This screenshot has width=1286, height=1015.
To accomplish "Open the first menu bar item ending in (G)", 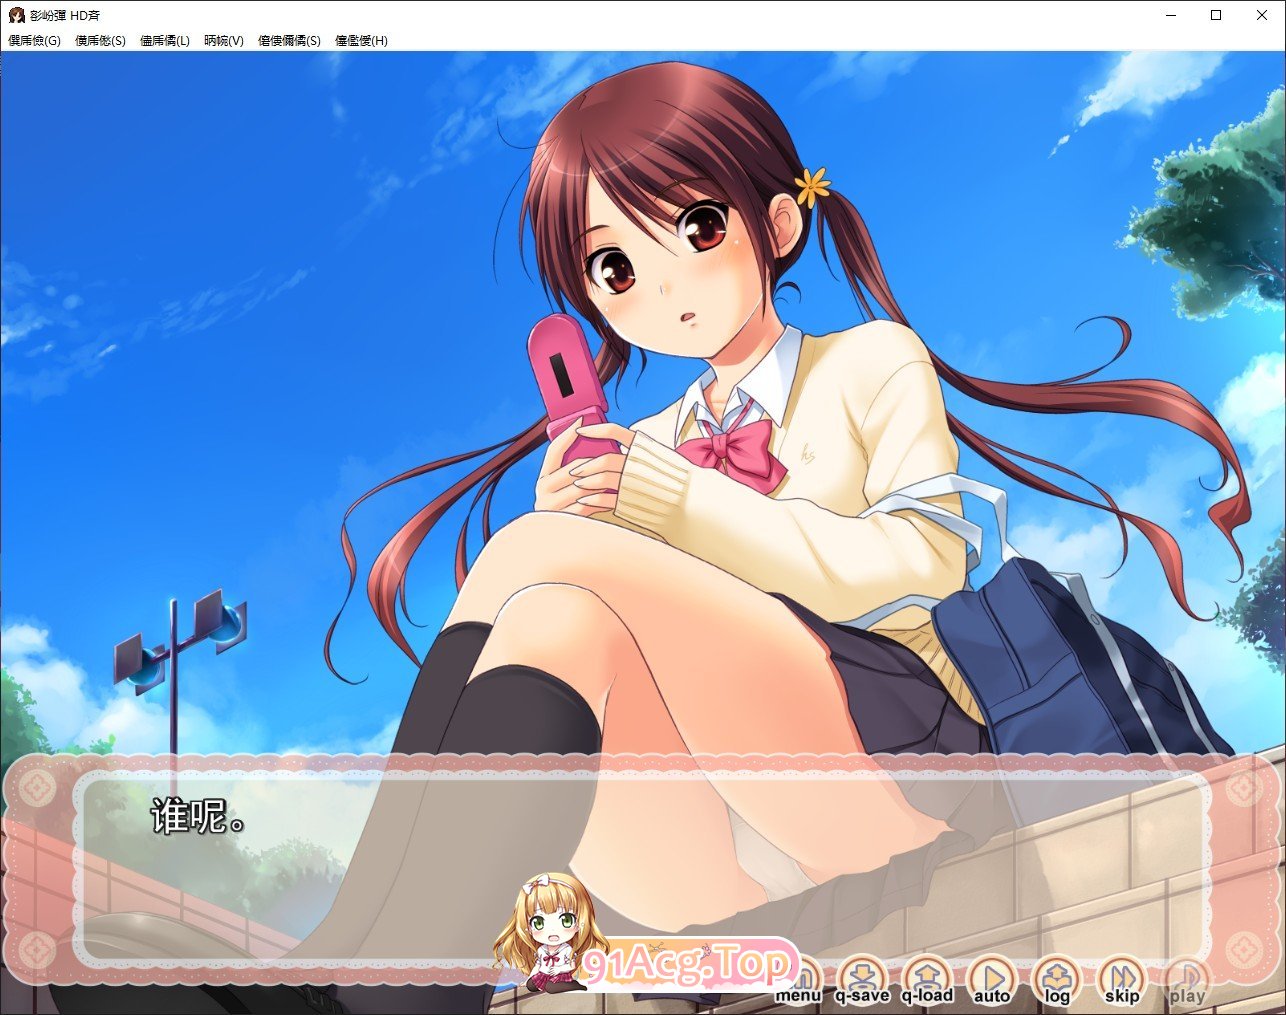I will (34, 41).
